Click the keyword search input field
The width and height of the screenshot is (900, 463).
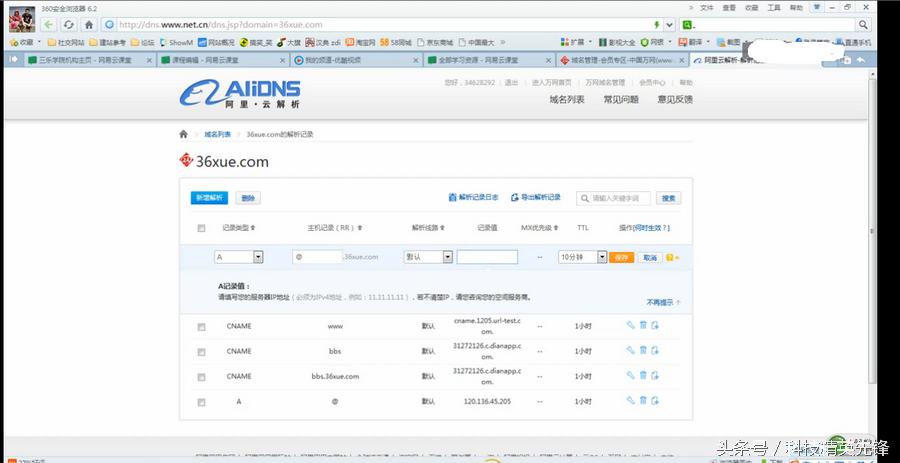pos(614,198)
